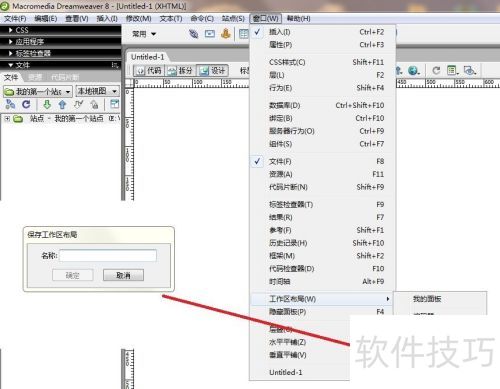Click 确定 in 保存工作区布局 dialog
500x389 pixels.
pos(72,275)
